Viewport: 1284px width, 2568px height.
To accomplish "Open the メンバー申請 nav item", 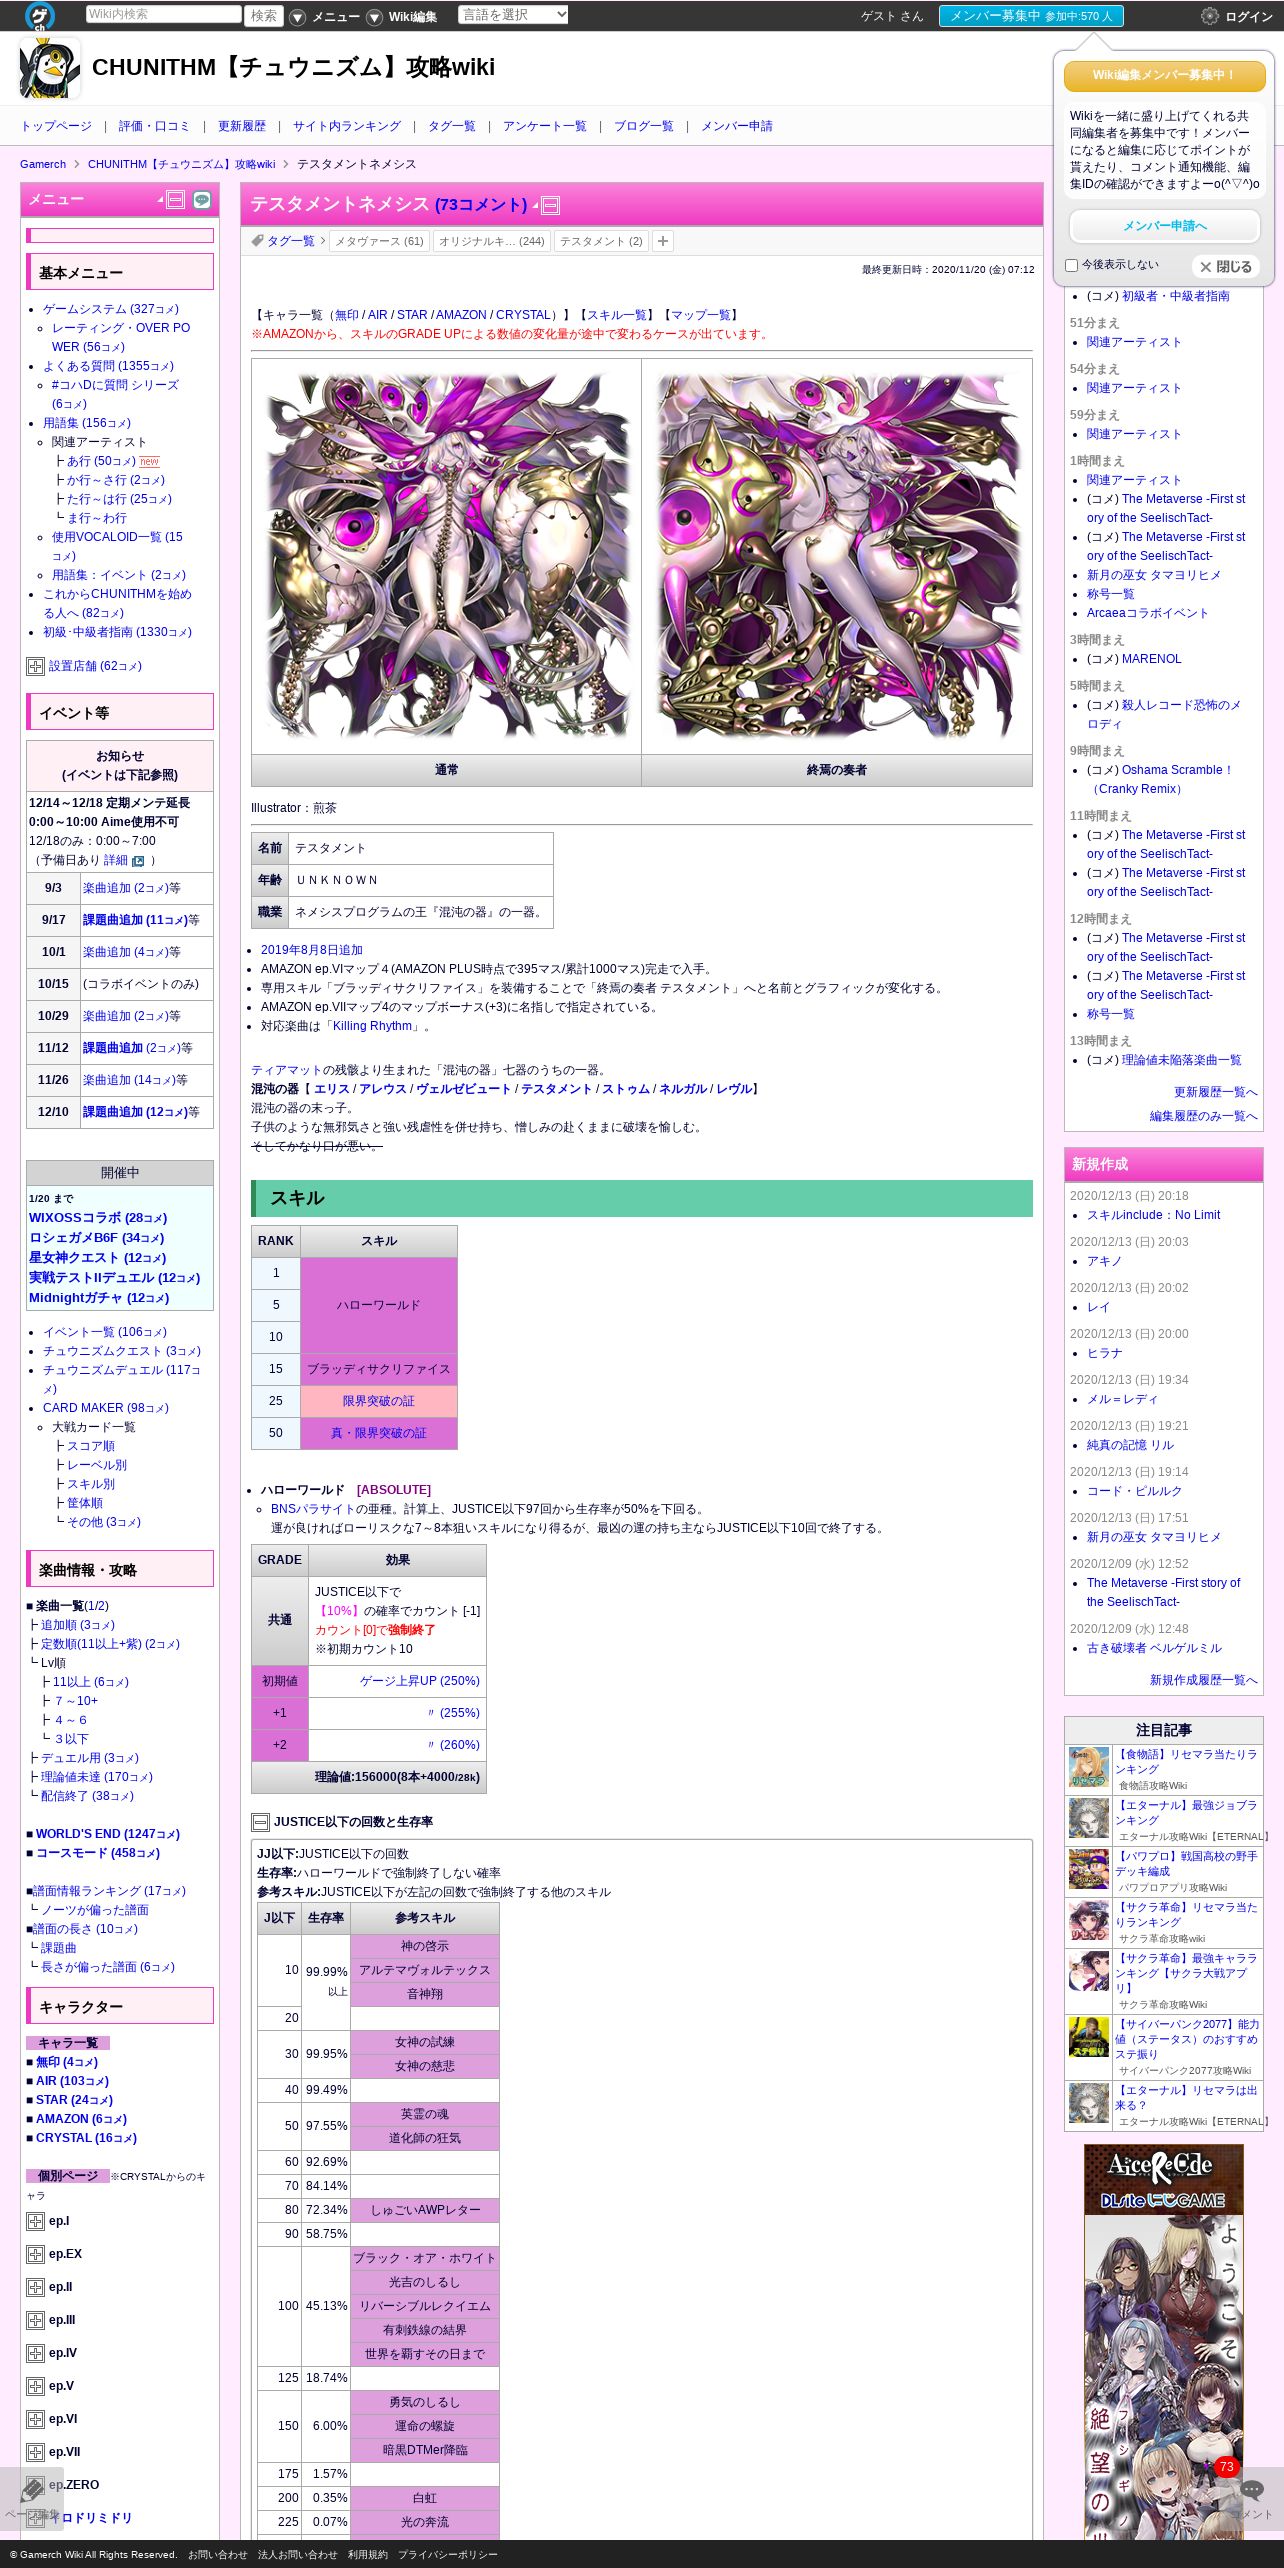I will point(737,126).
